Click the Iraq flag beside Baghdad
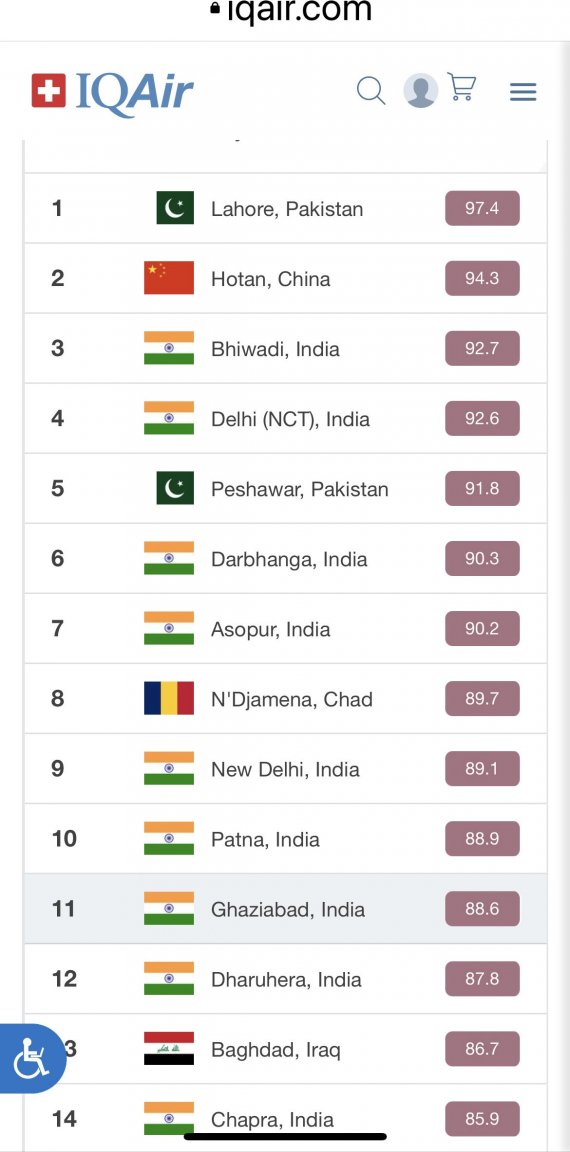 (169, 1048)
